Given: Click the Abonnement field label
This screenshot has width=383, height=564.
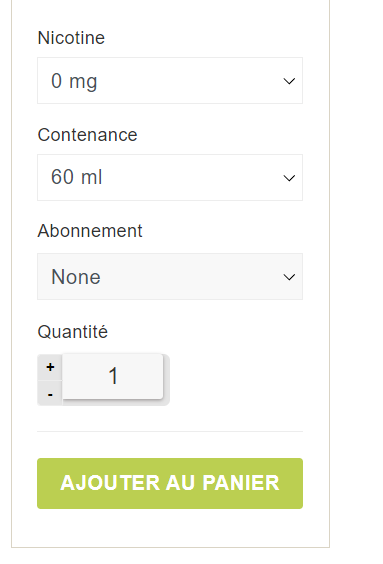Looking at the screenshot, I should [90, 231].
